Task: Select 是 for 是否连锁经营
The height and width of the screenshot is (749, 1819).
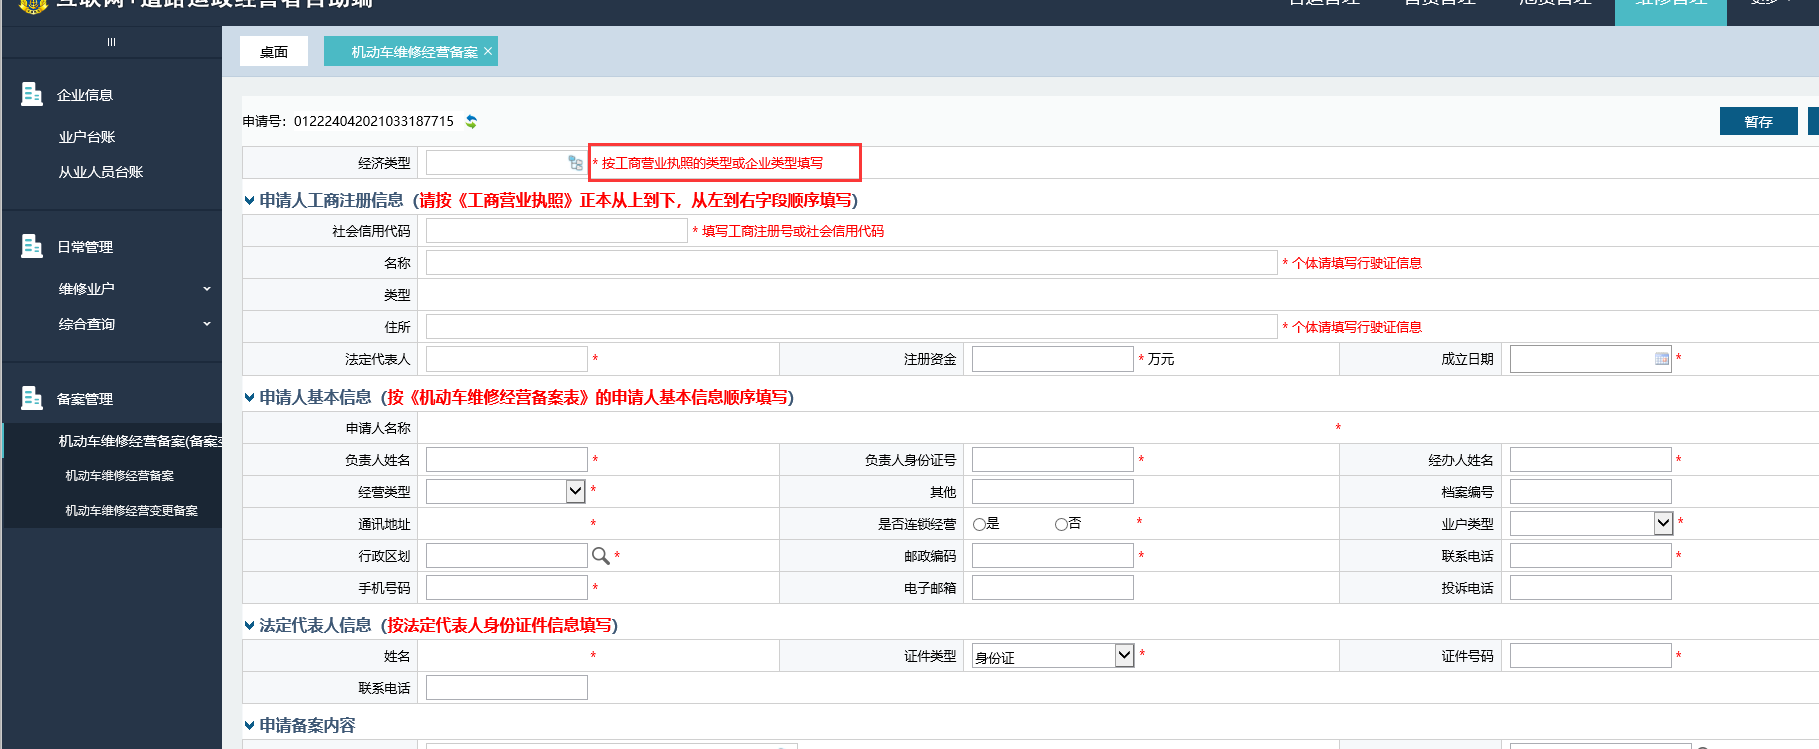Action: tap(979, 524)
